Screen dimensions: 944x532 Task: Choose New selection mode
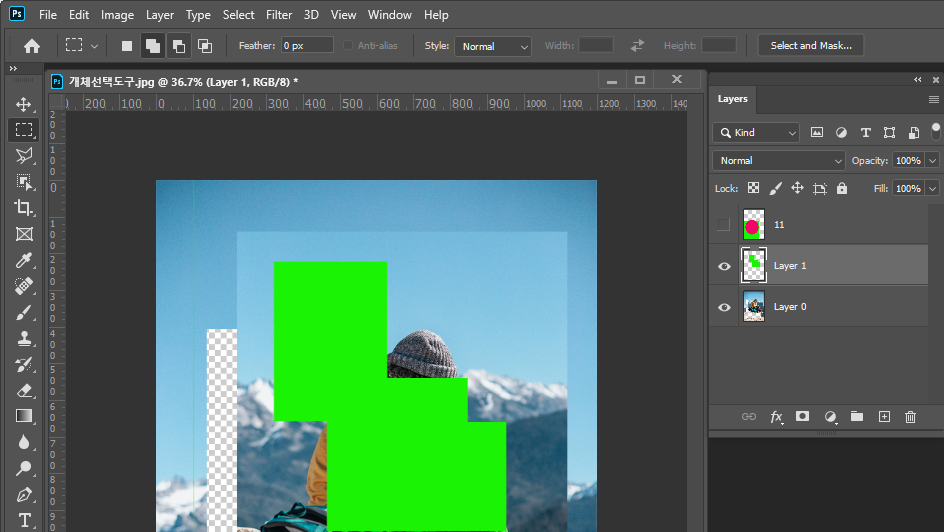coord(126,46)
